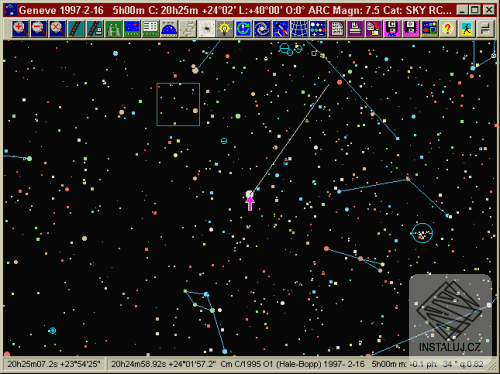Click the grey square frame on the star map
Viewport: 500px width, 374px height.
178,104
